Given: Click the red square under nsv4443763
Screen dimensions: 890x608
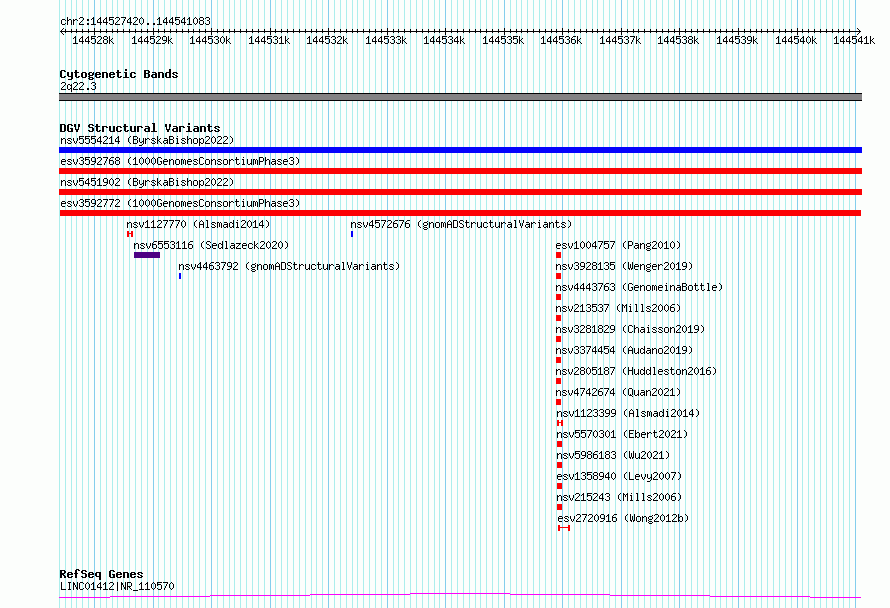Looking at the screenshot, I should (x=559, y=297).
